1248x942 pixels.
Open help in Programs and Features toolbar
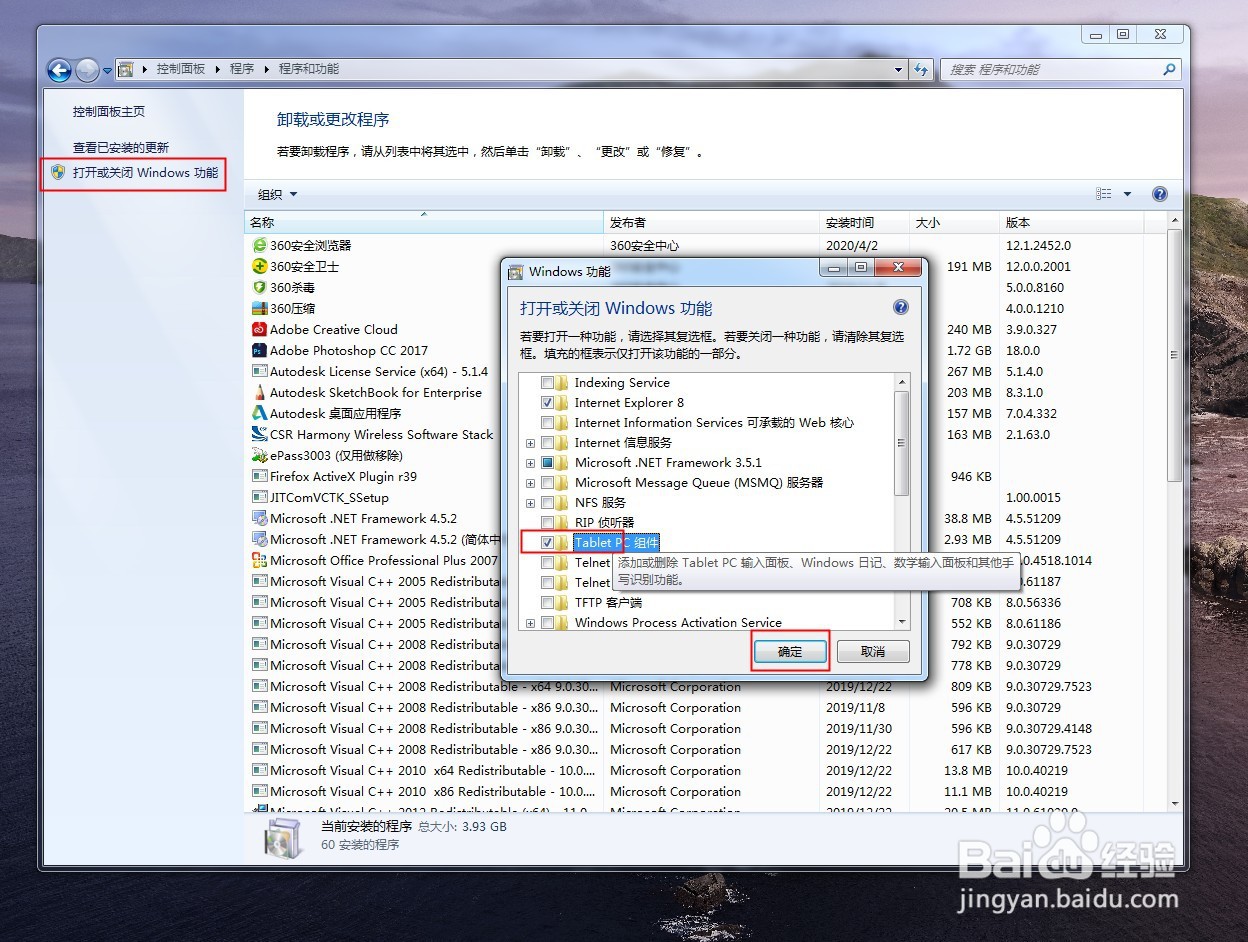click(x=1160, y=194)
